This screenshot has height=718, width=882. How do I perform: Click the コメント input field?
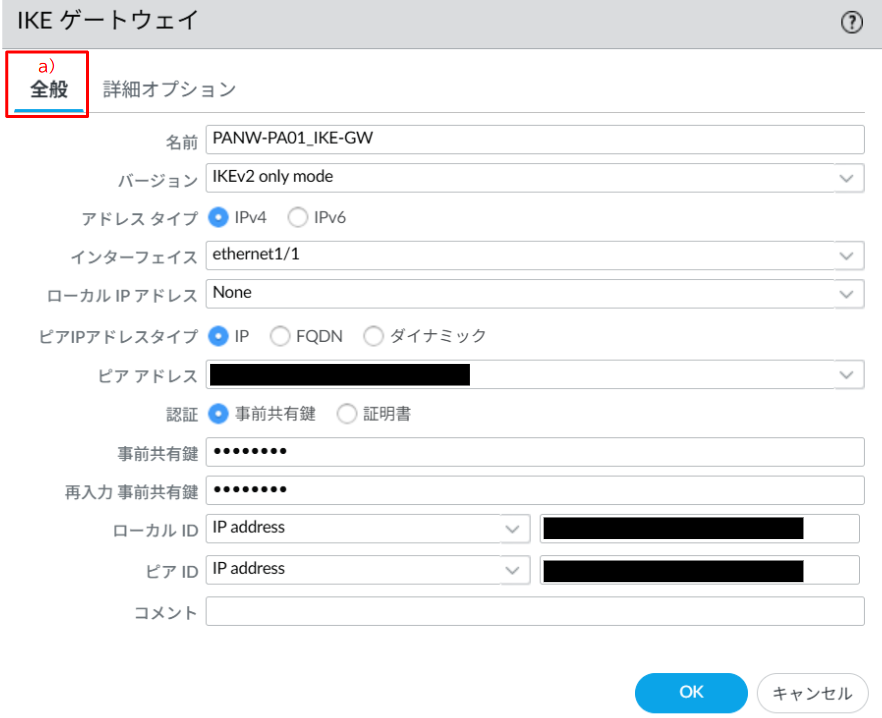coord(535,611)
